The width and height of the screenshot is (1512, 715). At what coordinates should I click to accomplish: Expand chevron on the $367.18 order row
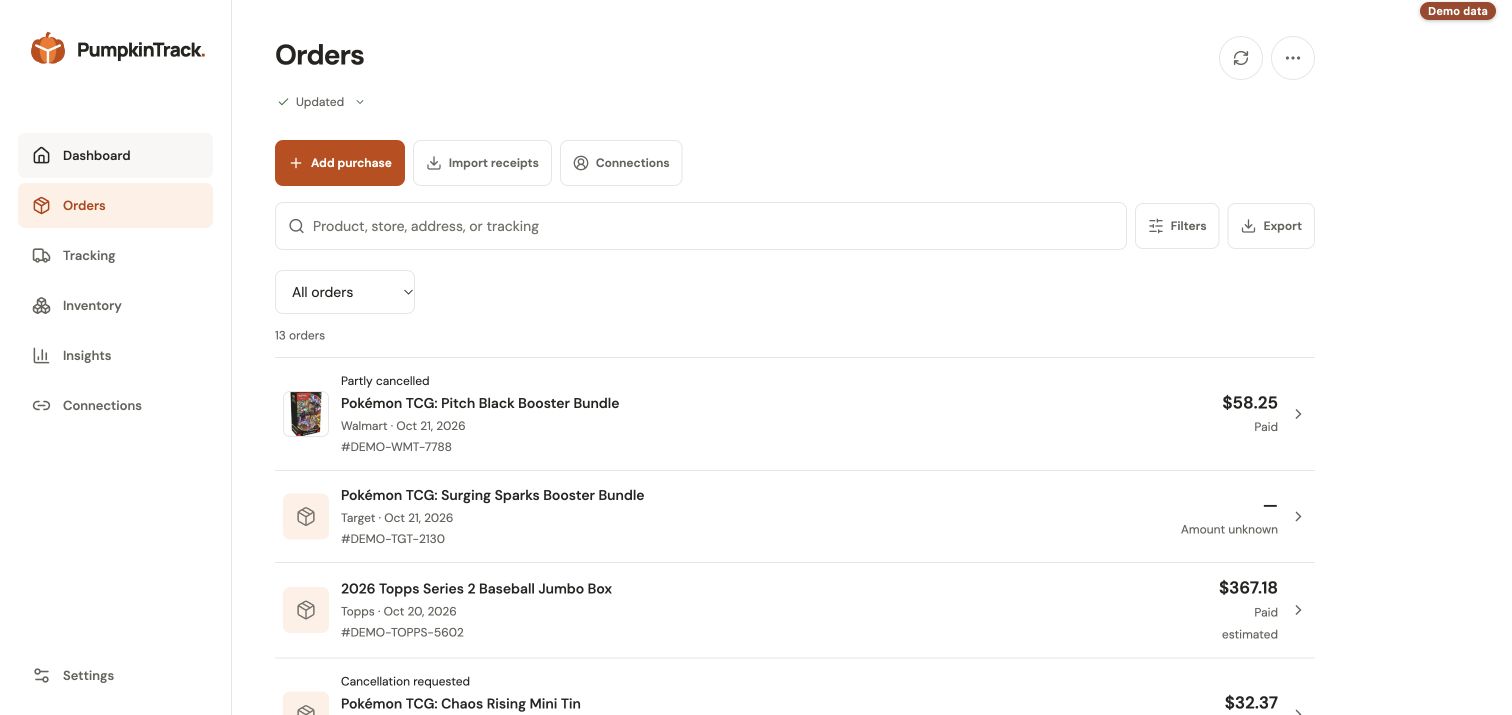(x=1298, y=610)
